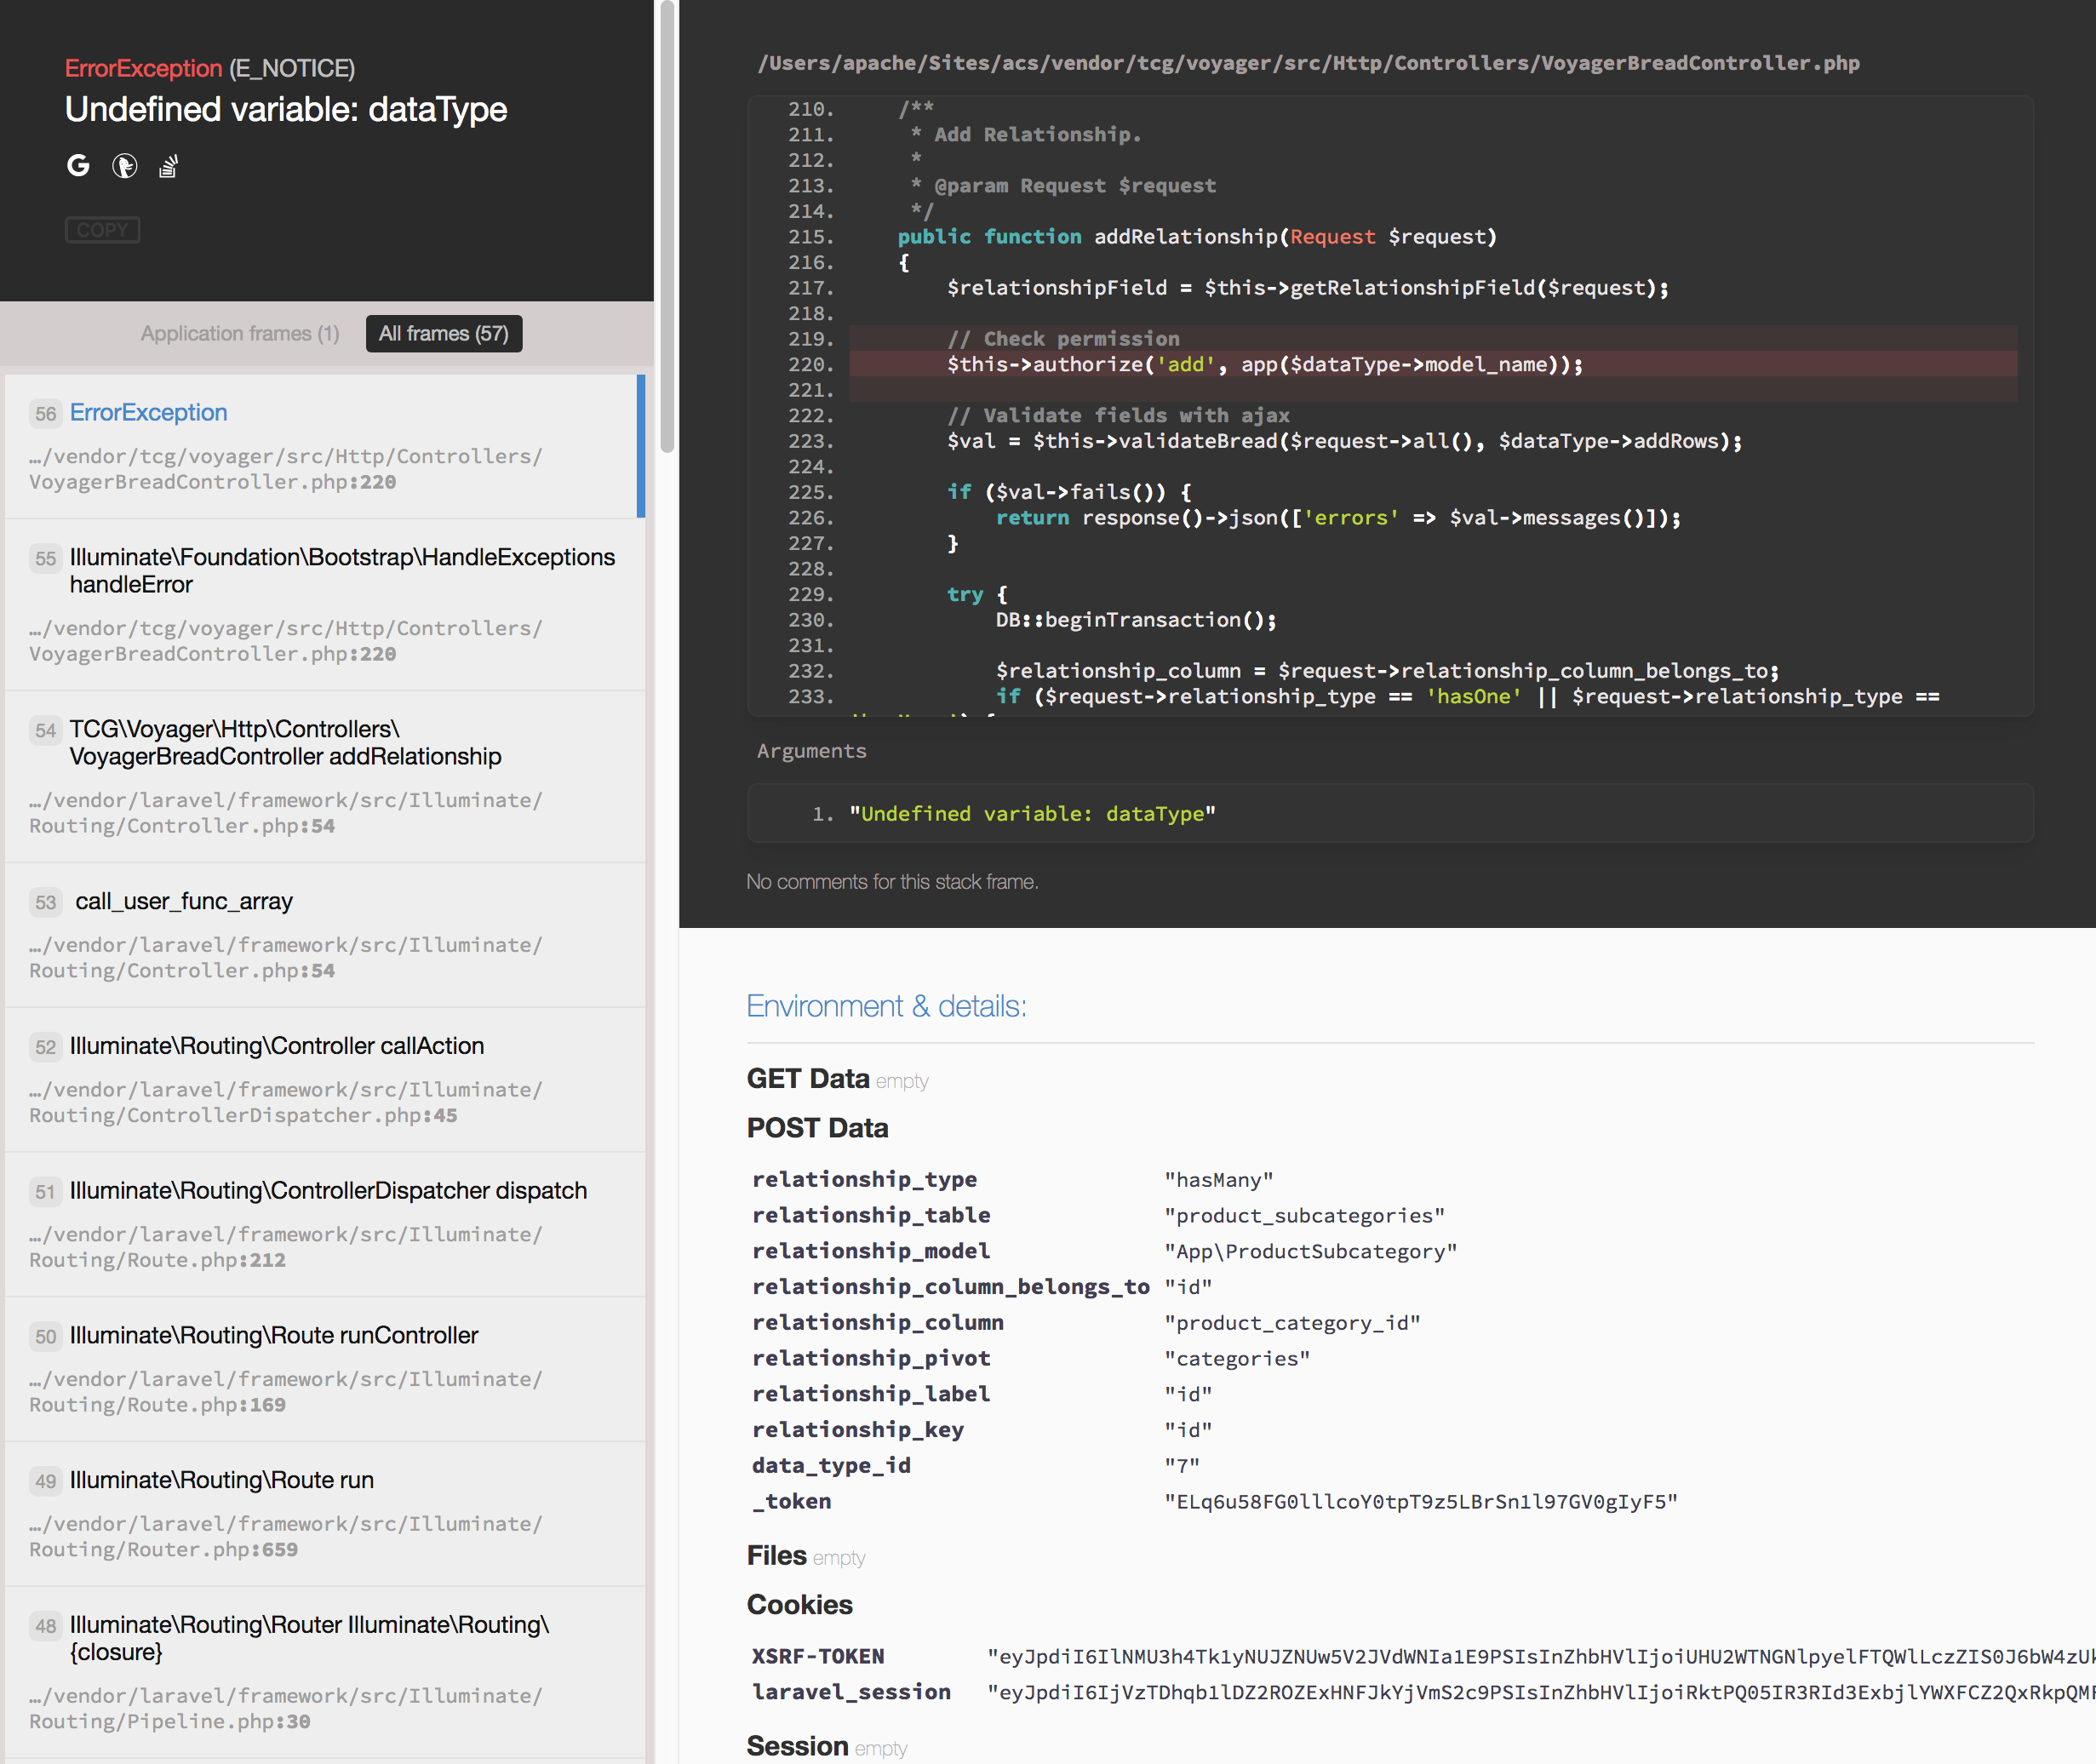
Task: Search the error on DuckDuckGo
Action: [x=124, y=166]
